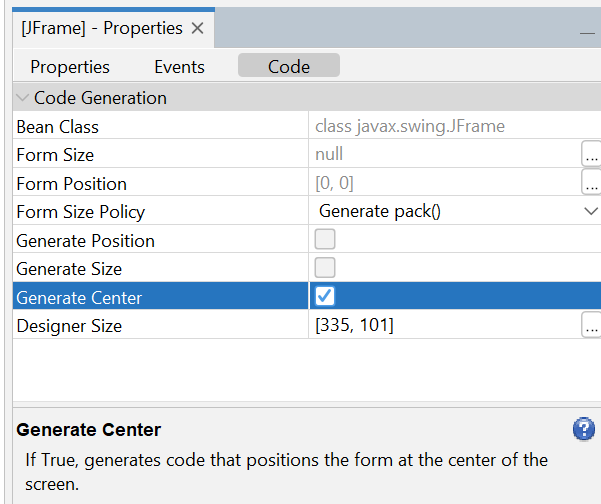This screenshot has height=504, width=601.
Task: Open the Form Size editor ellipsis button
Action: [591, 153]
